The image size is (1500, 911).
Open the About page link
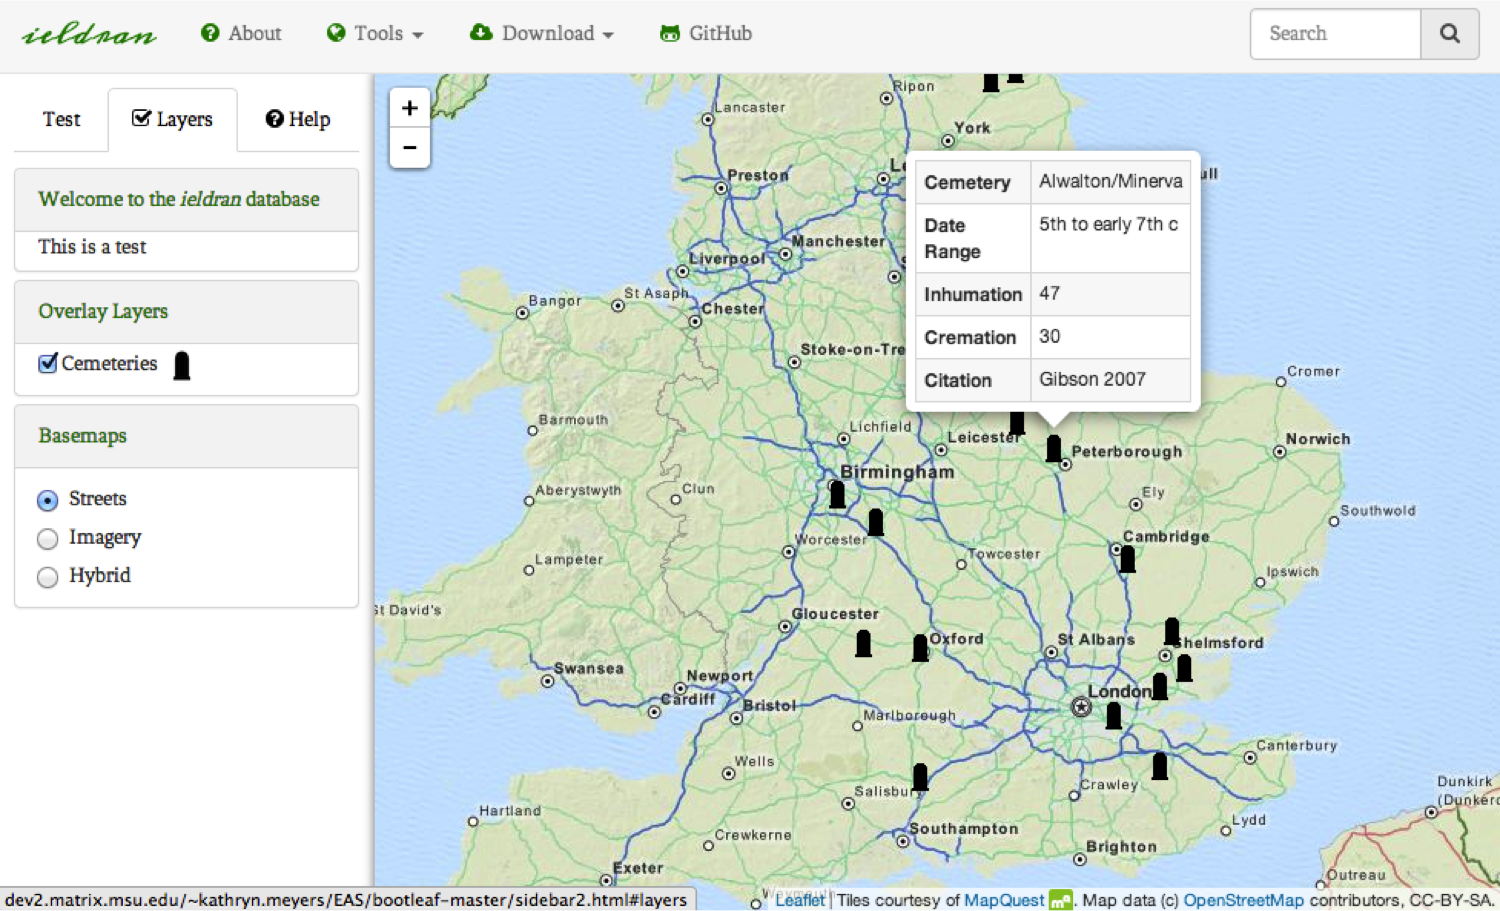[x=241, y=34]
